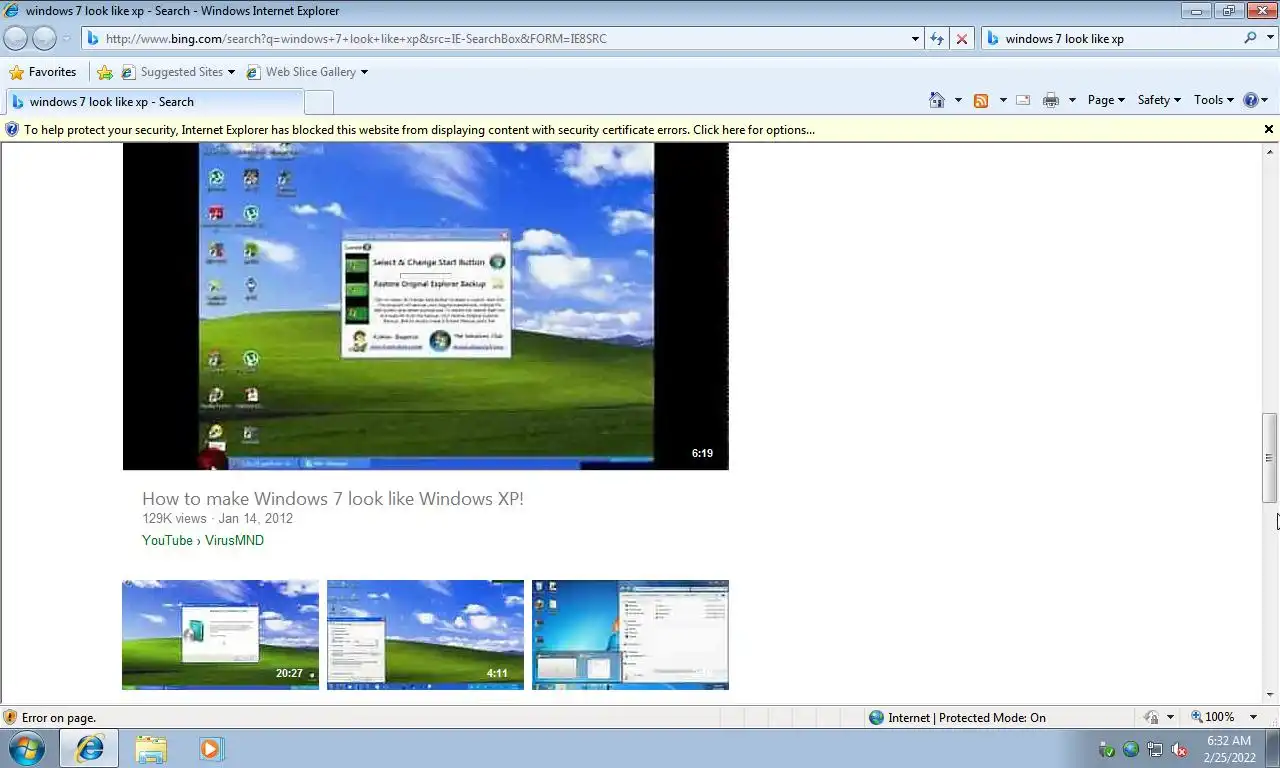
Task: Click 'Error on page.' status text
Action: point(59,717)
